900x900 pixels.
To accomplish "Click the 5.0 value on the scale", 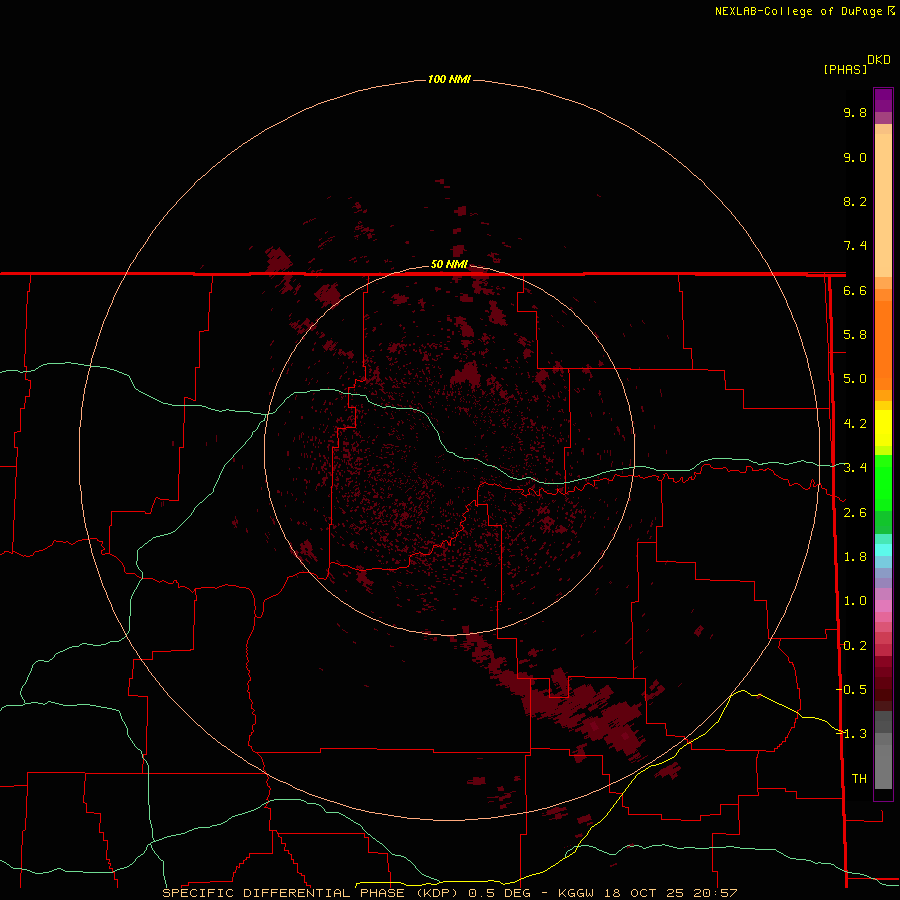I will (x=855, y=379).
